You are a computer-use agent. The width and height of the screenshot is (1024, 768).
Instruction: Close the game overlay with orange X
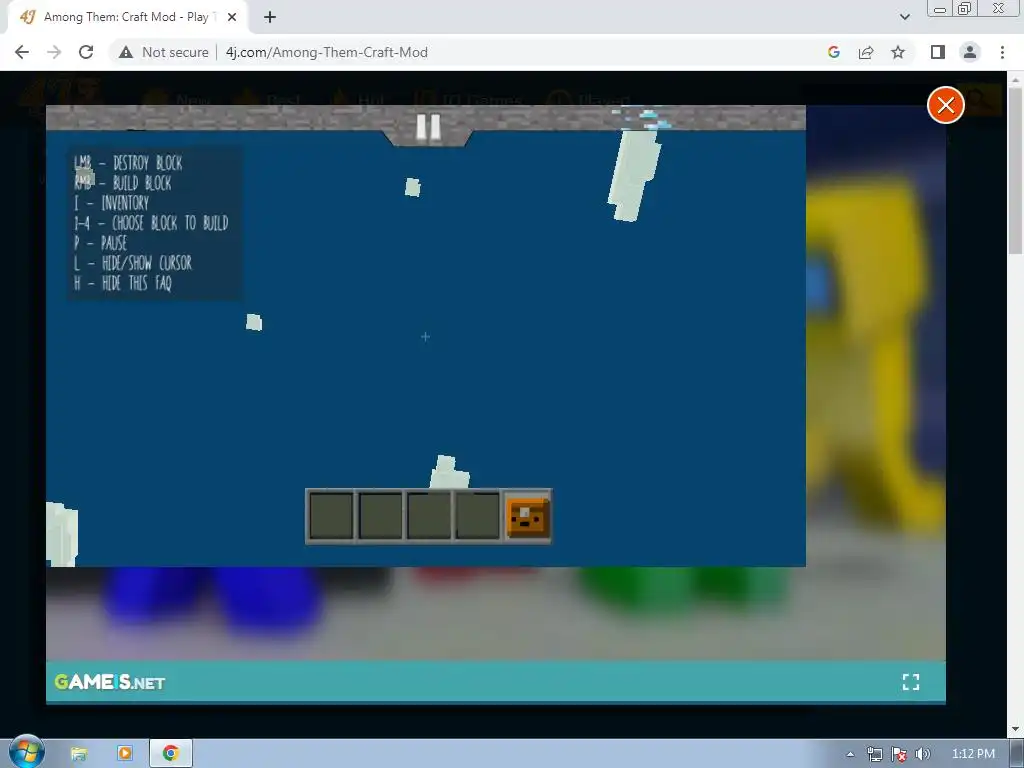click(946, 104)
